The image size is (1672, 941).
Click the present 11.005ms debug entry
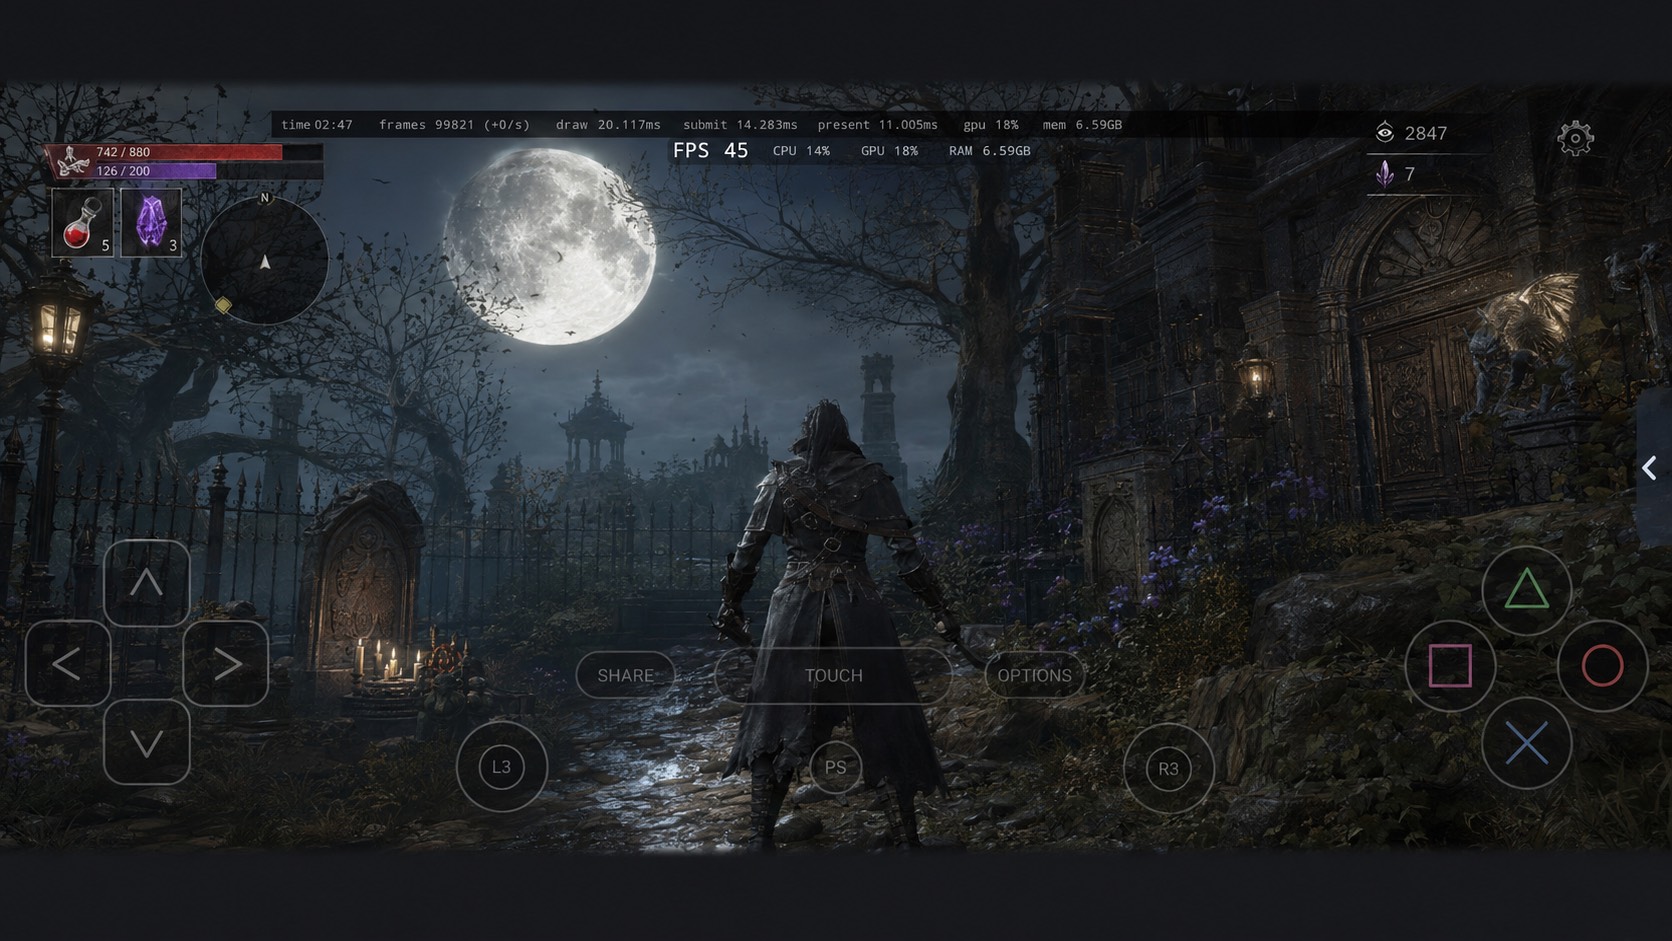(877, 125)
